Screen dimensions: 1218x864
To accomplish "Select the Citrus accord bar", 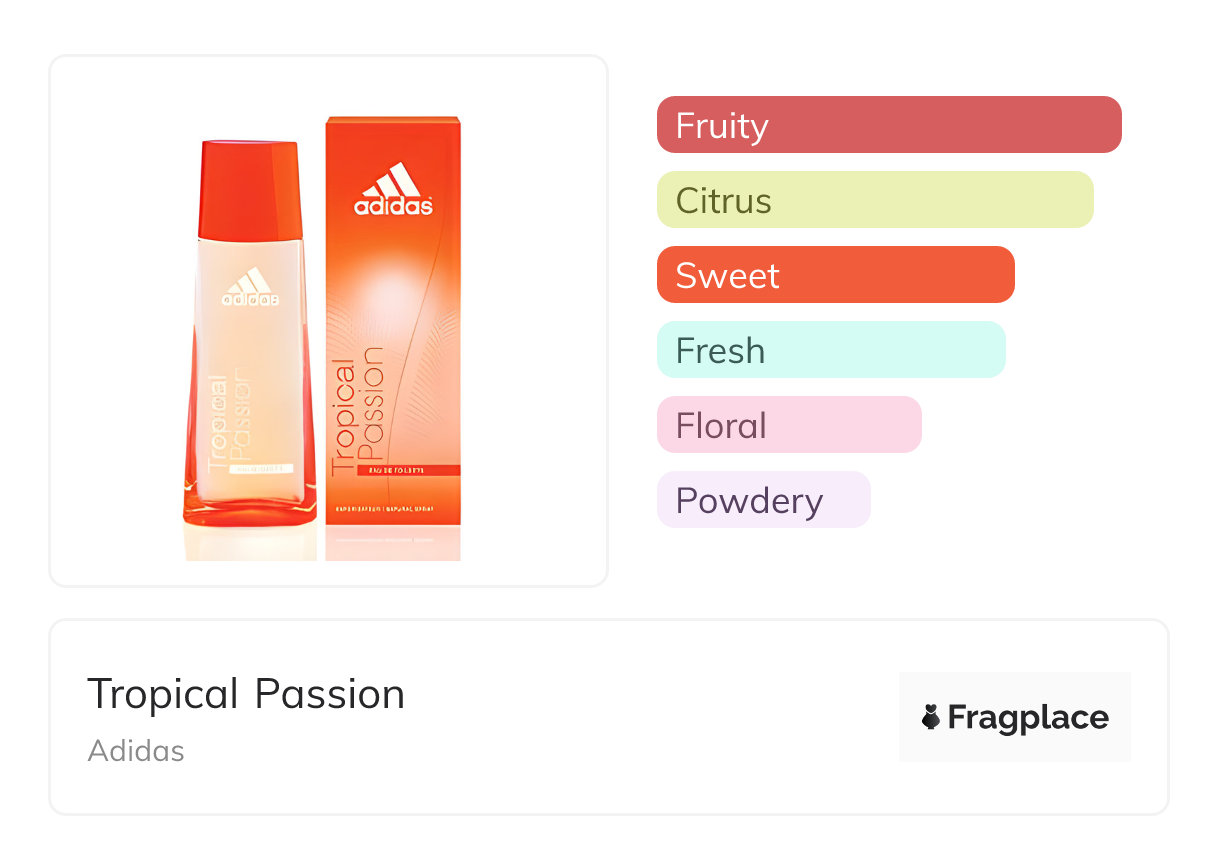I will coord(875,200).
